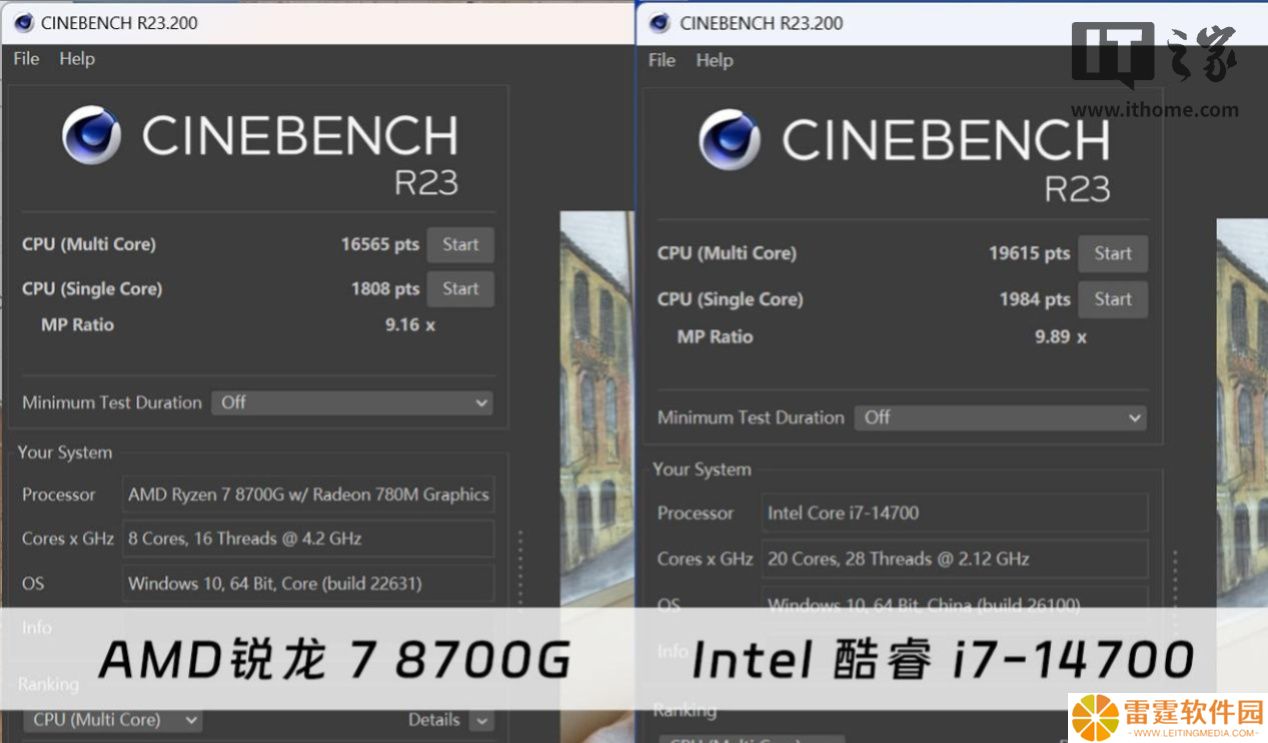Open File menu in the Intel i7 window
1268x743 pixels.
point(662,60)
